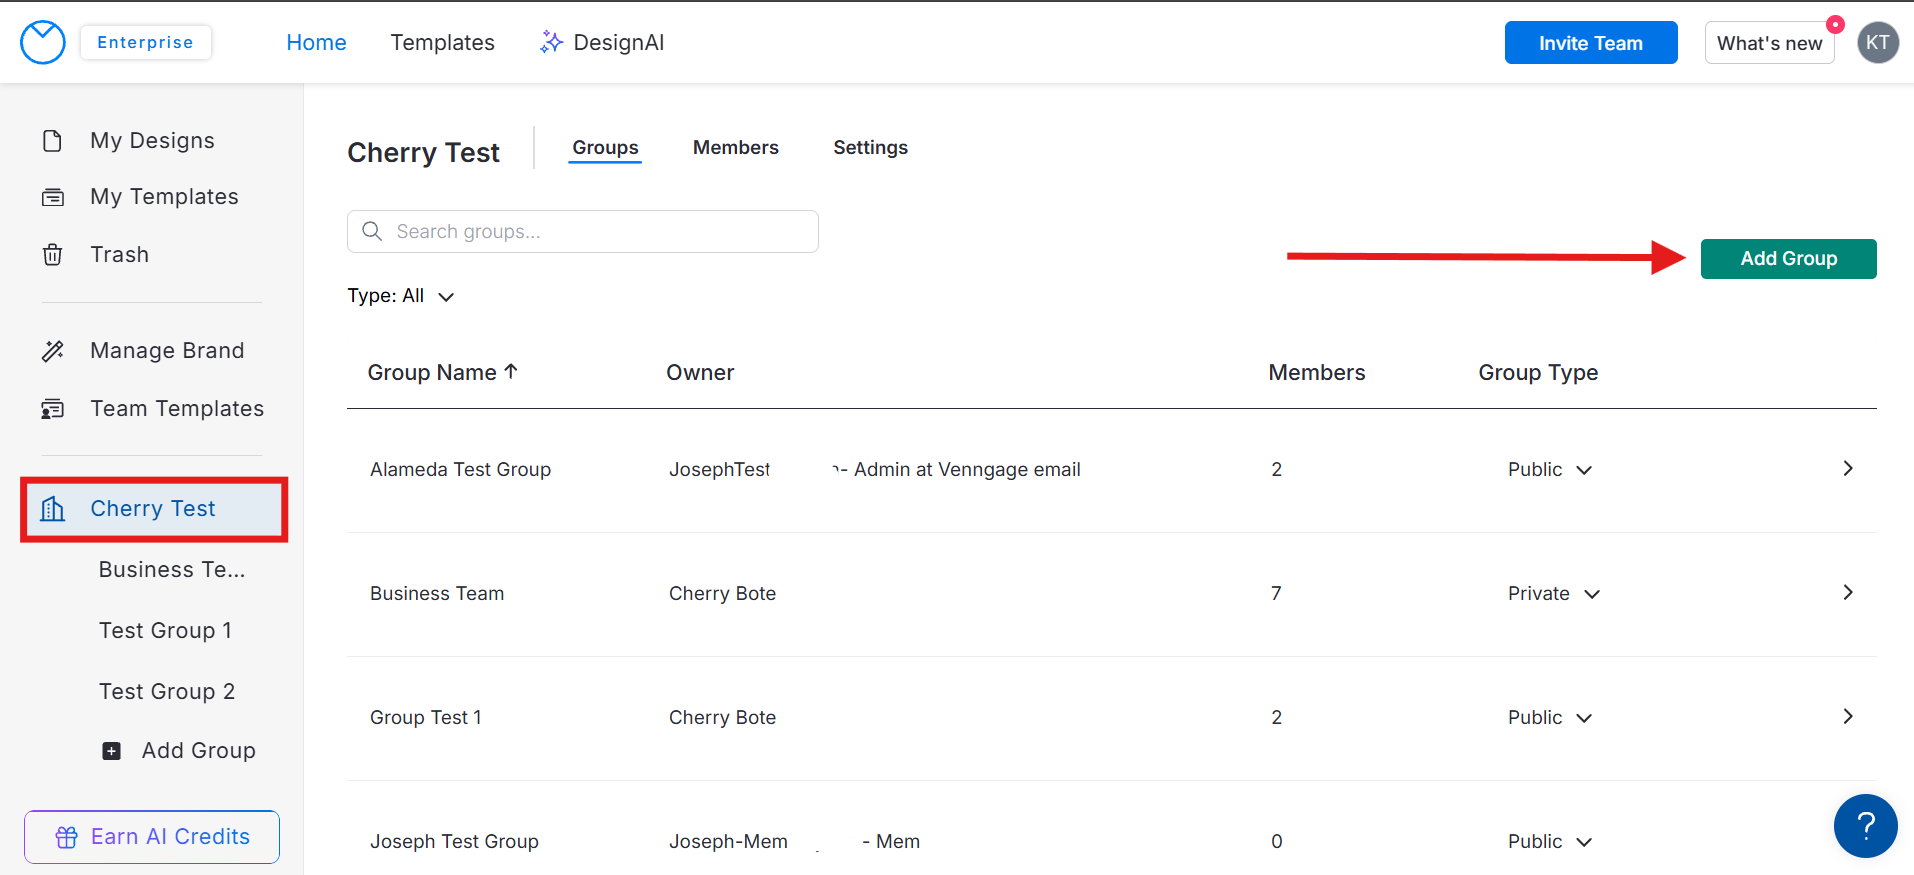Click the Cherry Test building icon
Image resolution: width=1914 pixels, height=875 pixels.
pyautogui.click(x=53, y=509)
